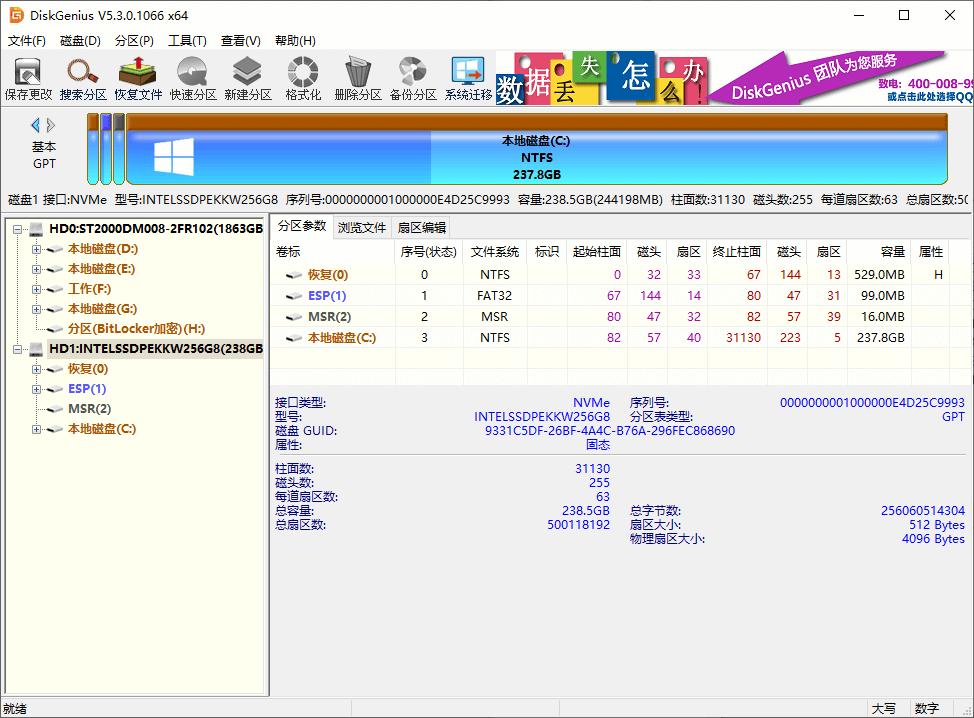Expand the 本地磁盘(C:) node in tree
Viewport: 974px width, 718px height.
coord(37,429)
